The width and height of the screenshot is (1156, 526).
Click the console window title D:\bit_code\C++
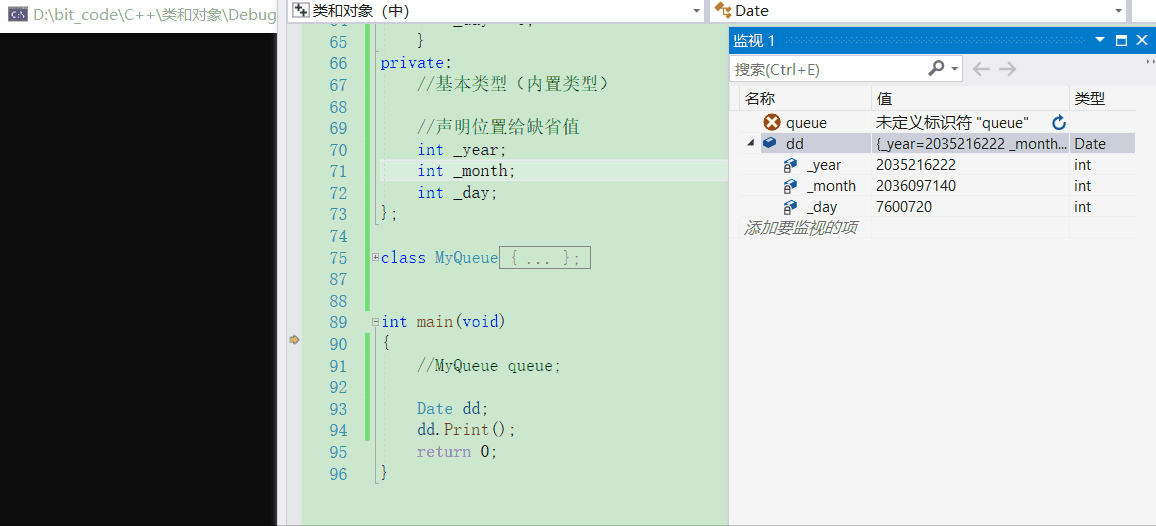point(154,13)
